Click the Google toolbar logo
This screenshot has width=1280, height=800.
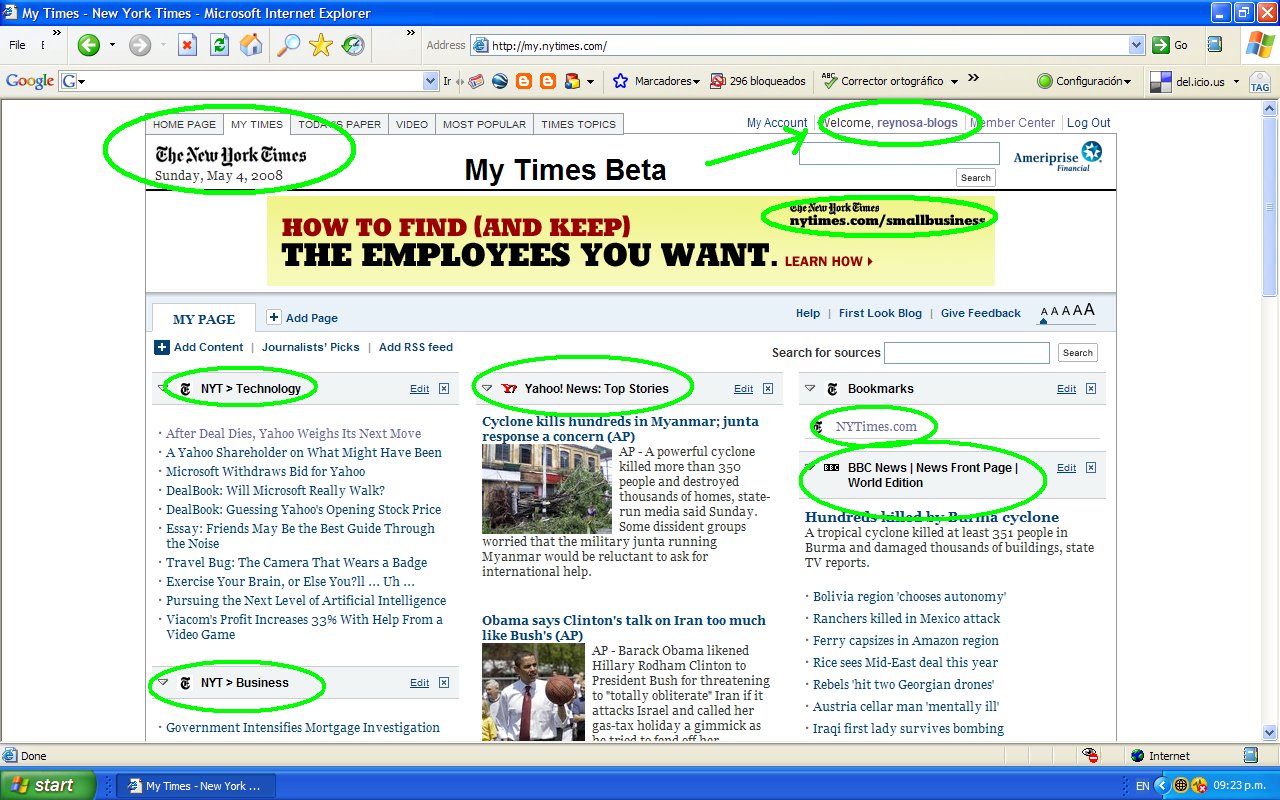[x=29, y=81]
